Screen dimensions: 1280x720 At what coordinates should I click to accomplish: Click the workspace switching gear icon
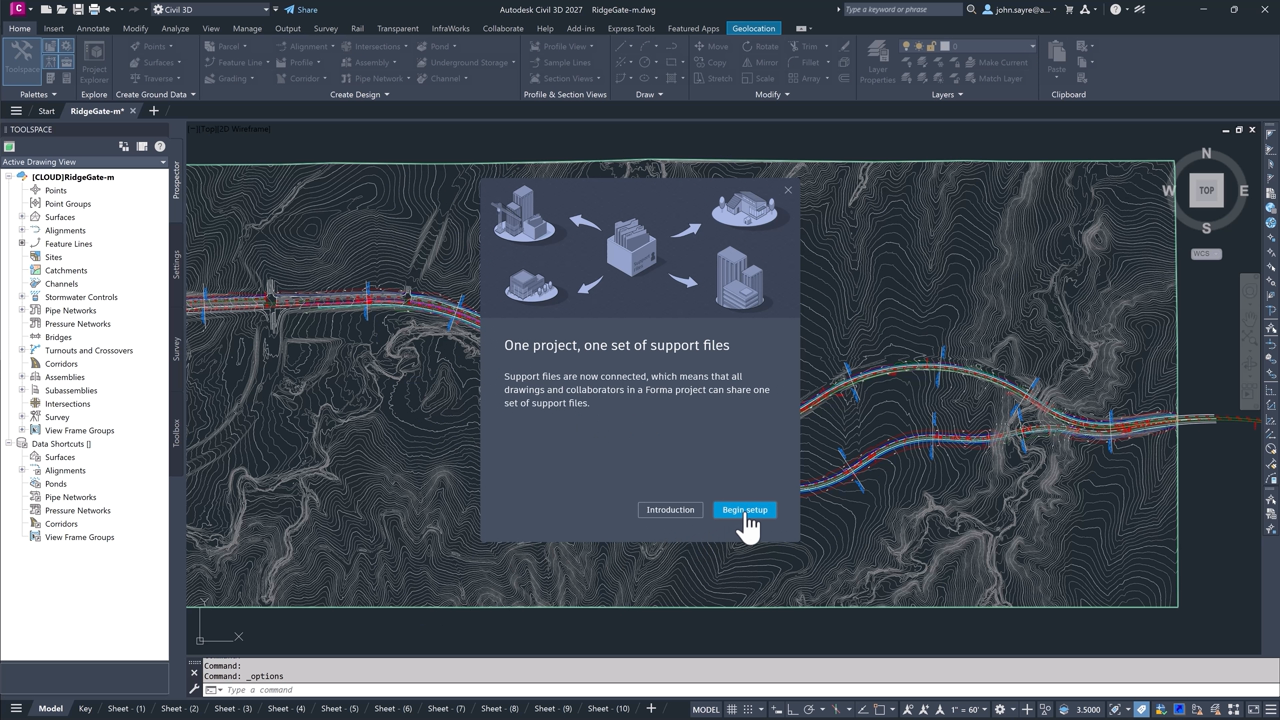[1000, 709]
